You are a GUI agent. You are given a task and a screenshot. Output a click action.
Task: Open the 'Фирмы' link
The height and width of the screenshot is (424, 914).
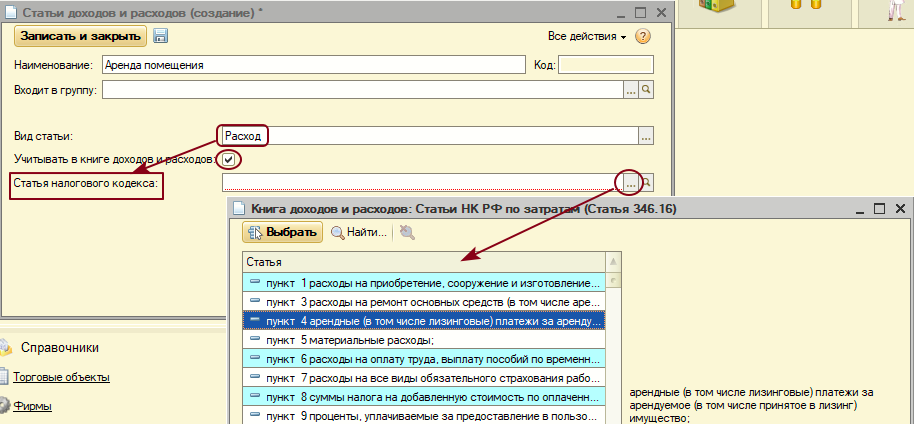[33, 406]
